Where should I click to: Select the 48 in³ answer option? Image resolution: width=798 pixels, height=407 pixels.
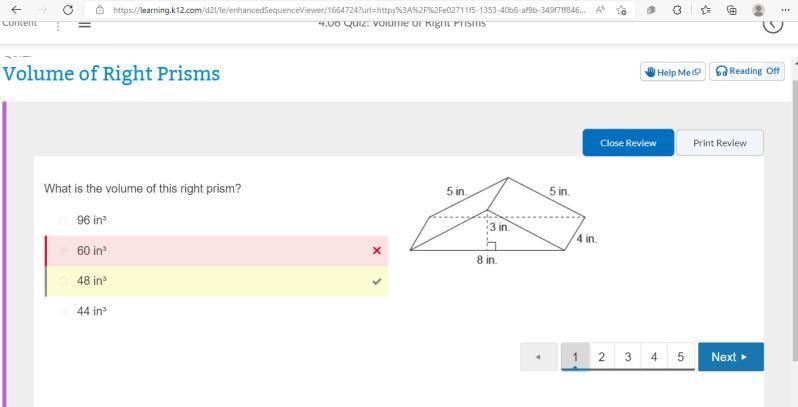pos(216,281)
